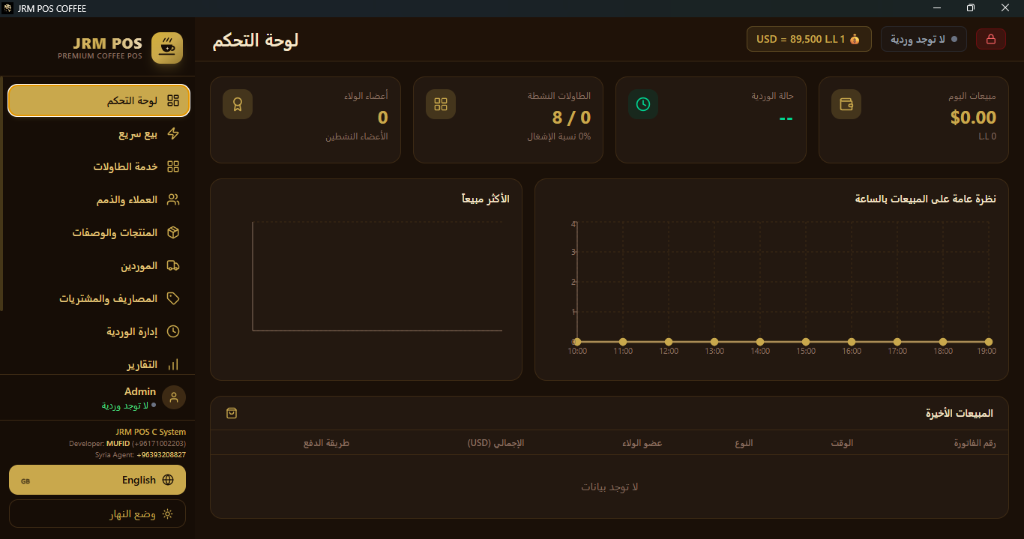Click the عضو الولاء column header

(642, 443)
